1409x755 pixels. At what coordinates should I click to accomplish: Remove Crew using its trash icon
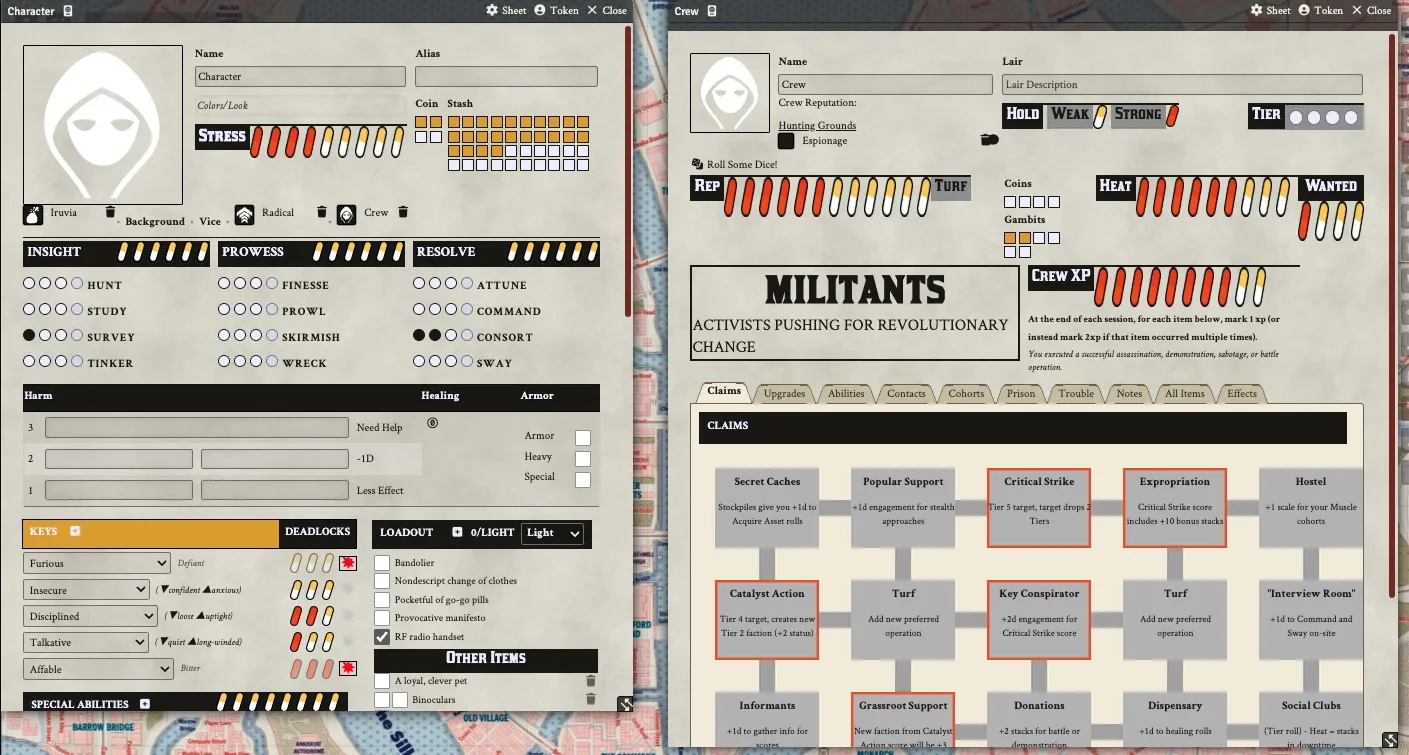pyautogui.click(x=403, y=212)
